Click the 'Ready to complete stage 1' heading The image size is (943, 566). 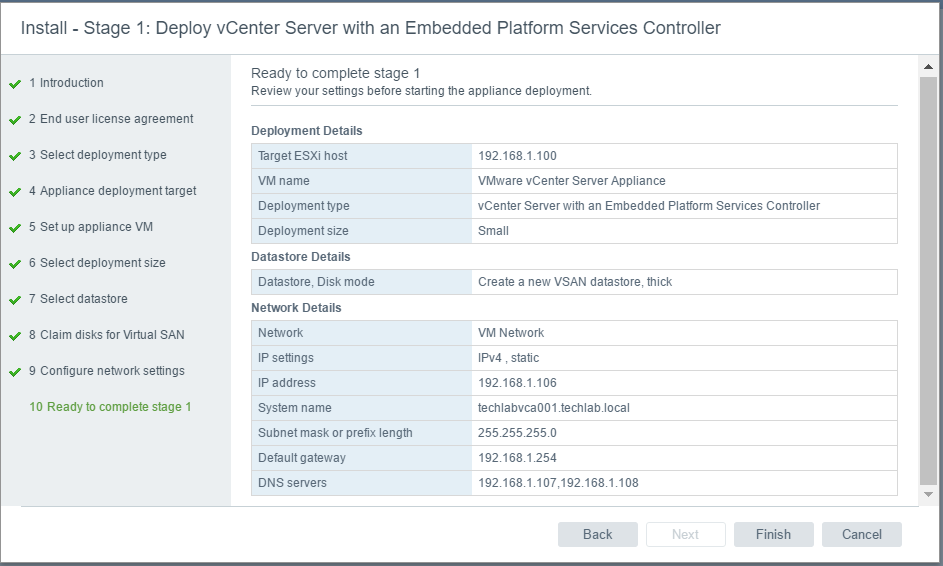[336, 73]
